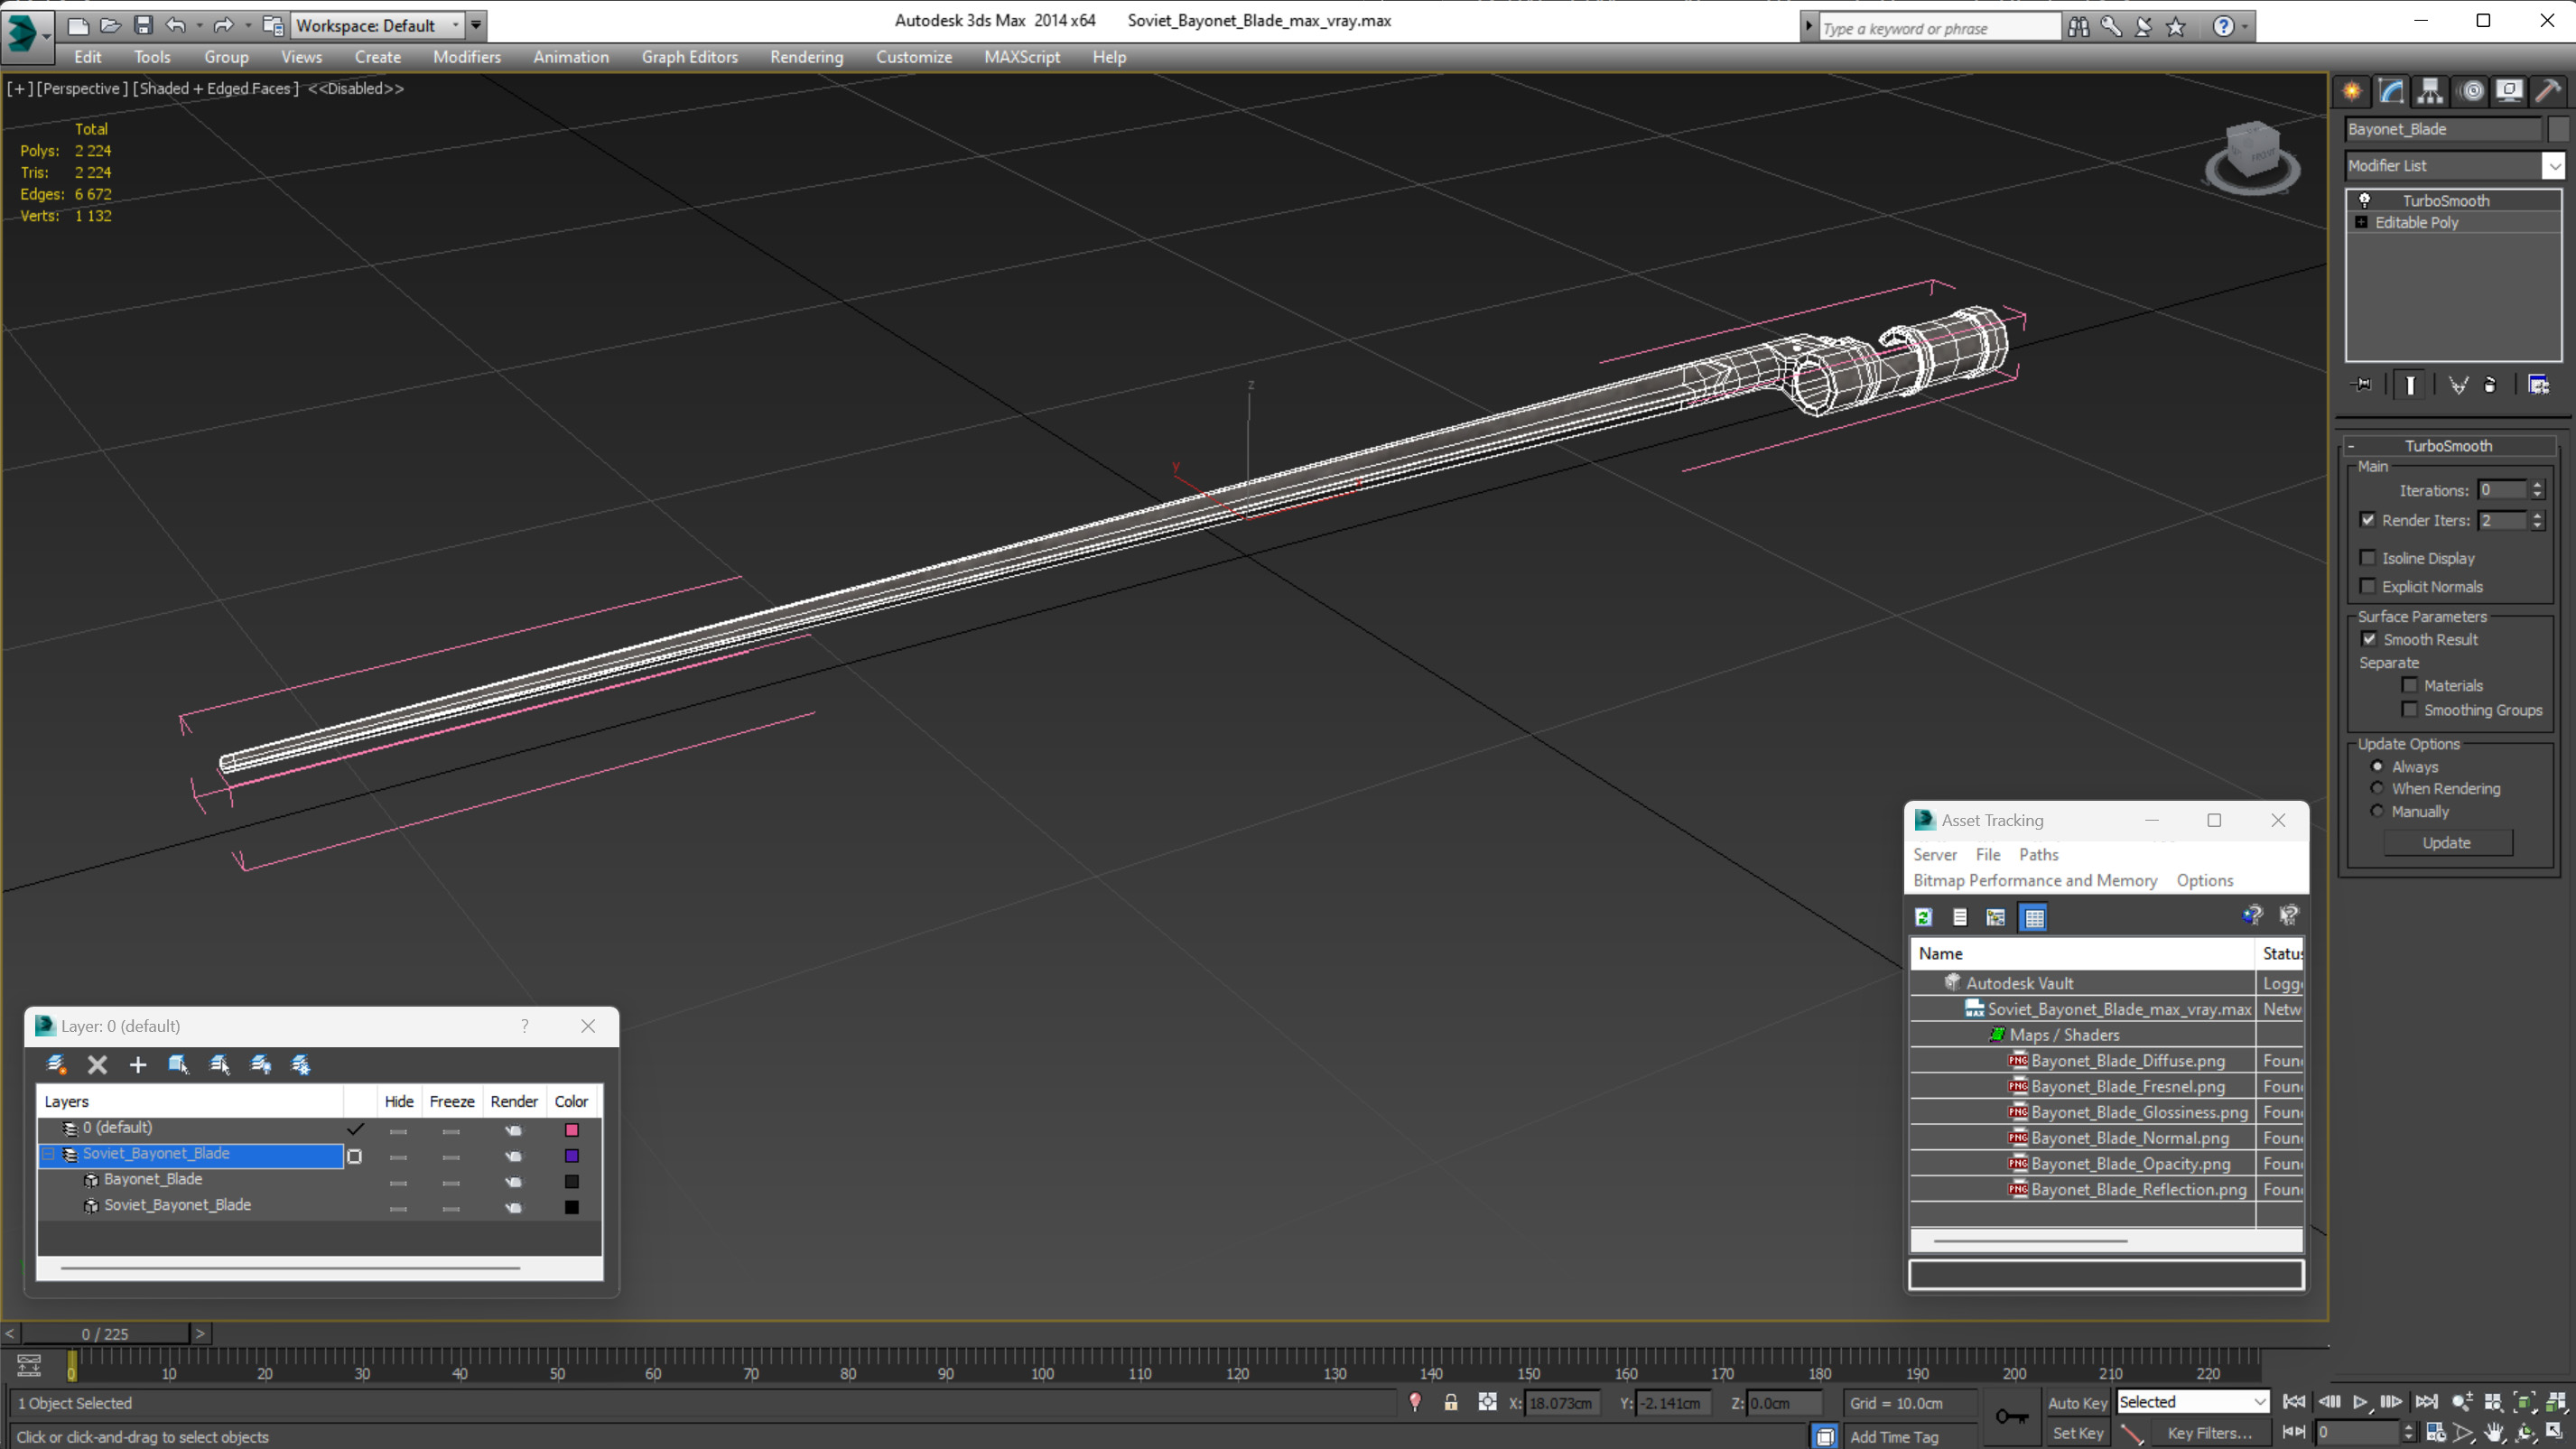Click the Play Animation button
This screenshot has height=1449, width=2576.
pos(2360,1402)
